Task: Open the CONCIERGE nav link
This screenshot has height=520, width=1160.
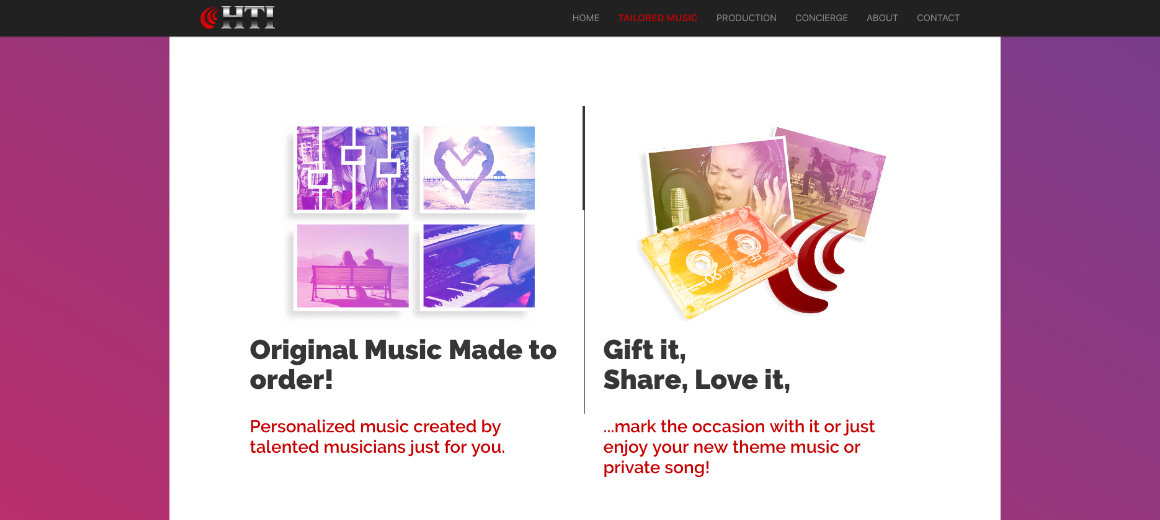Action: point(821,18)
